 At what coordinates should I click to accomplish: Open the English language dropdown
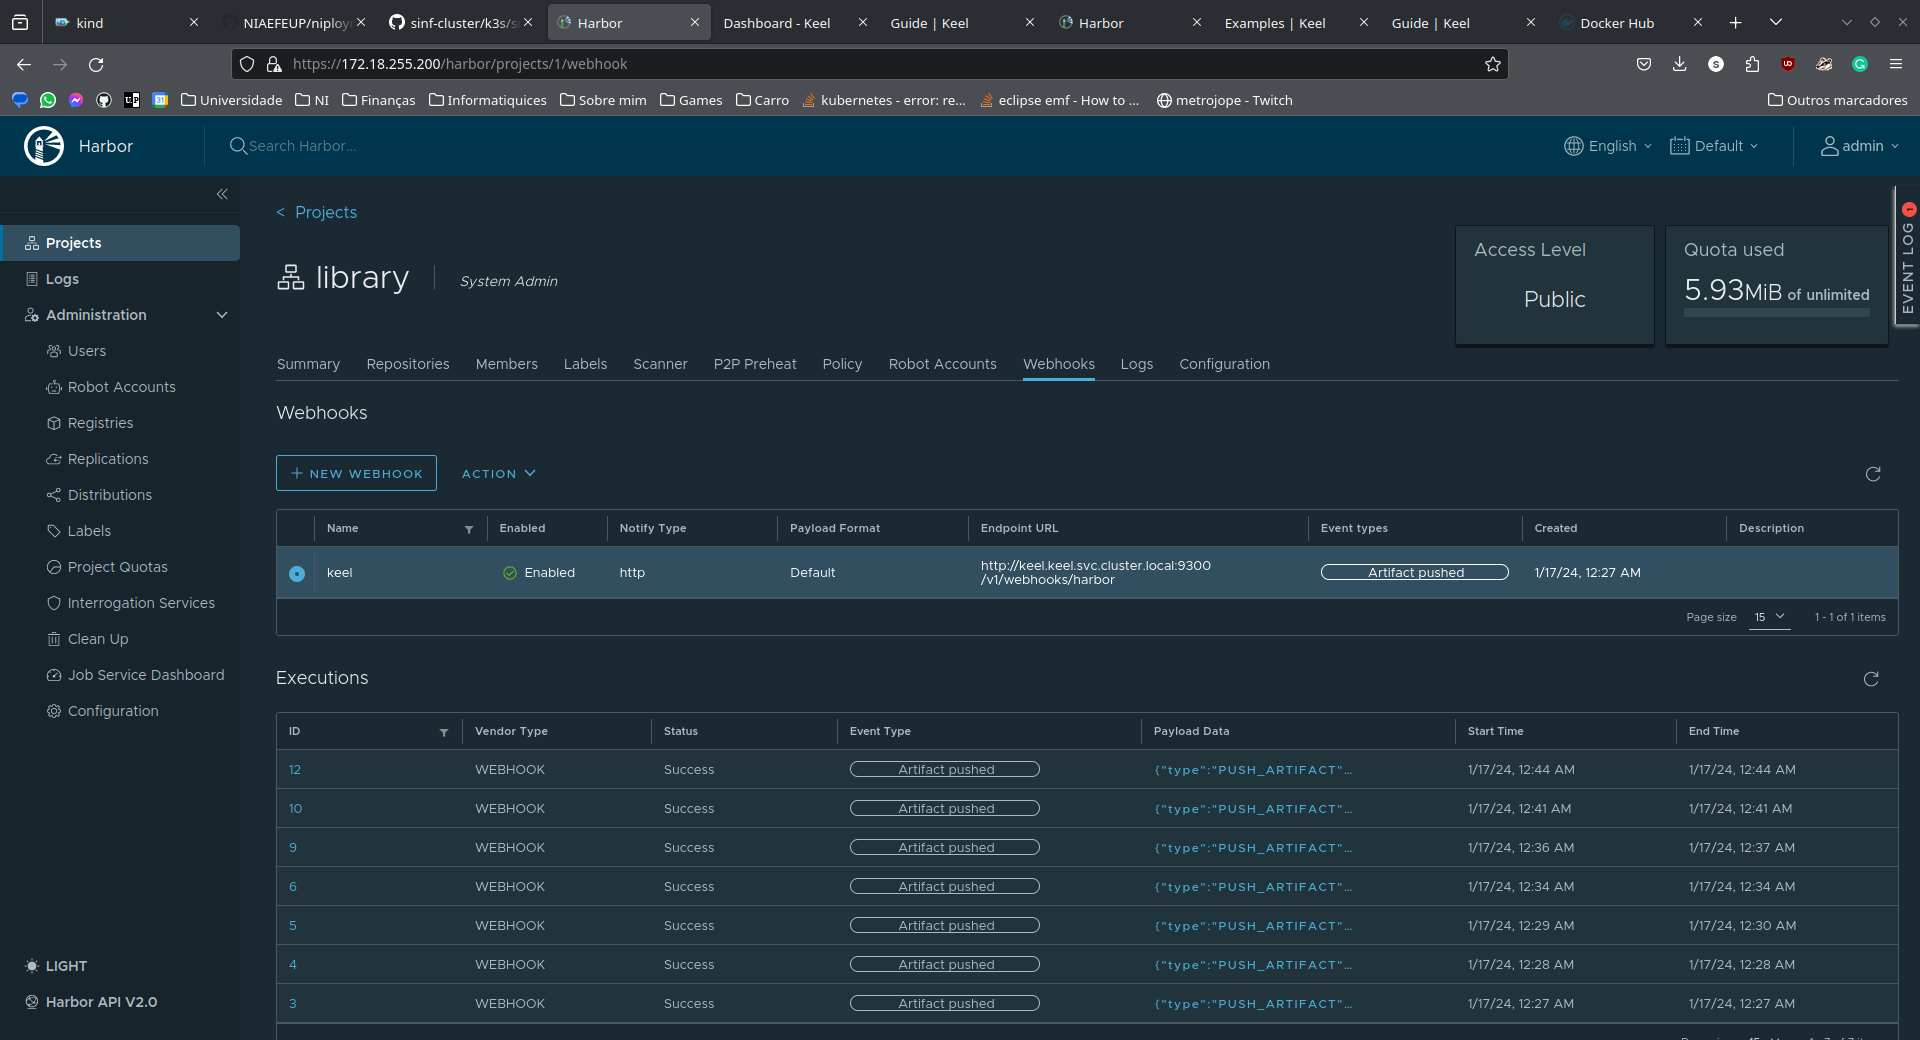1608,146
